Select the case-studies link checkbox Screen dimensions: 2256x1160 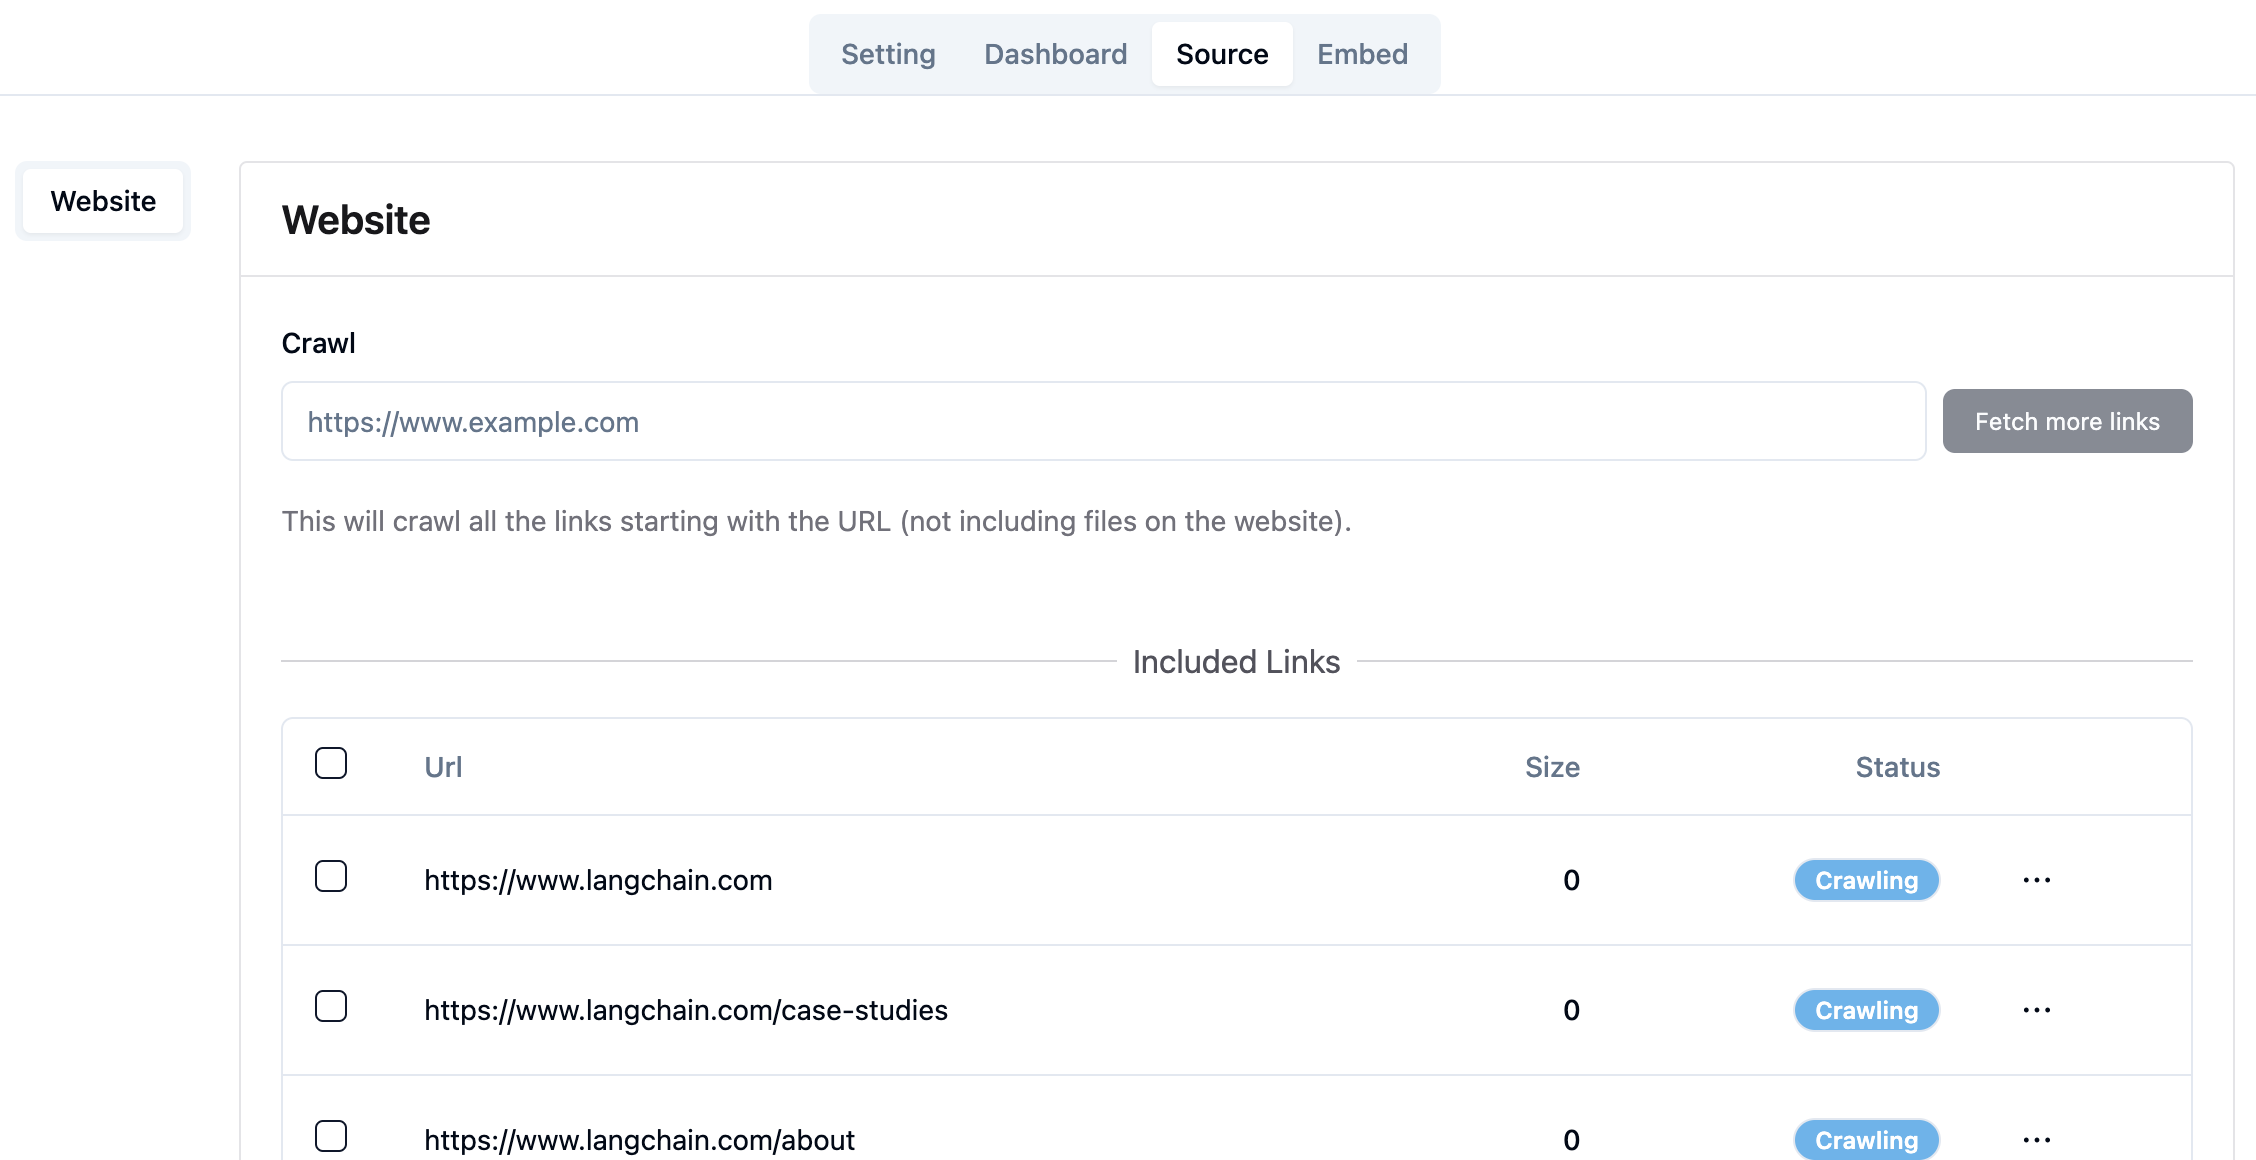point(331,1006)
